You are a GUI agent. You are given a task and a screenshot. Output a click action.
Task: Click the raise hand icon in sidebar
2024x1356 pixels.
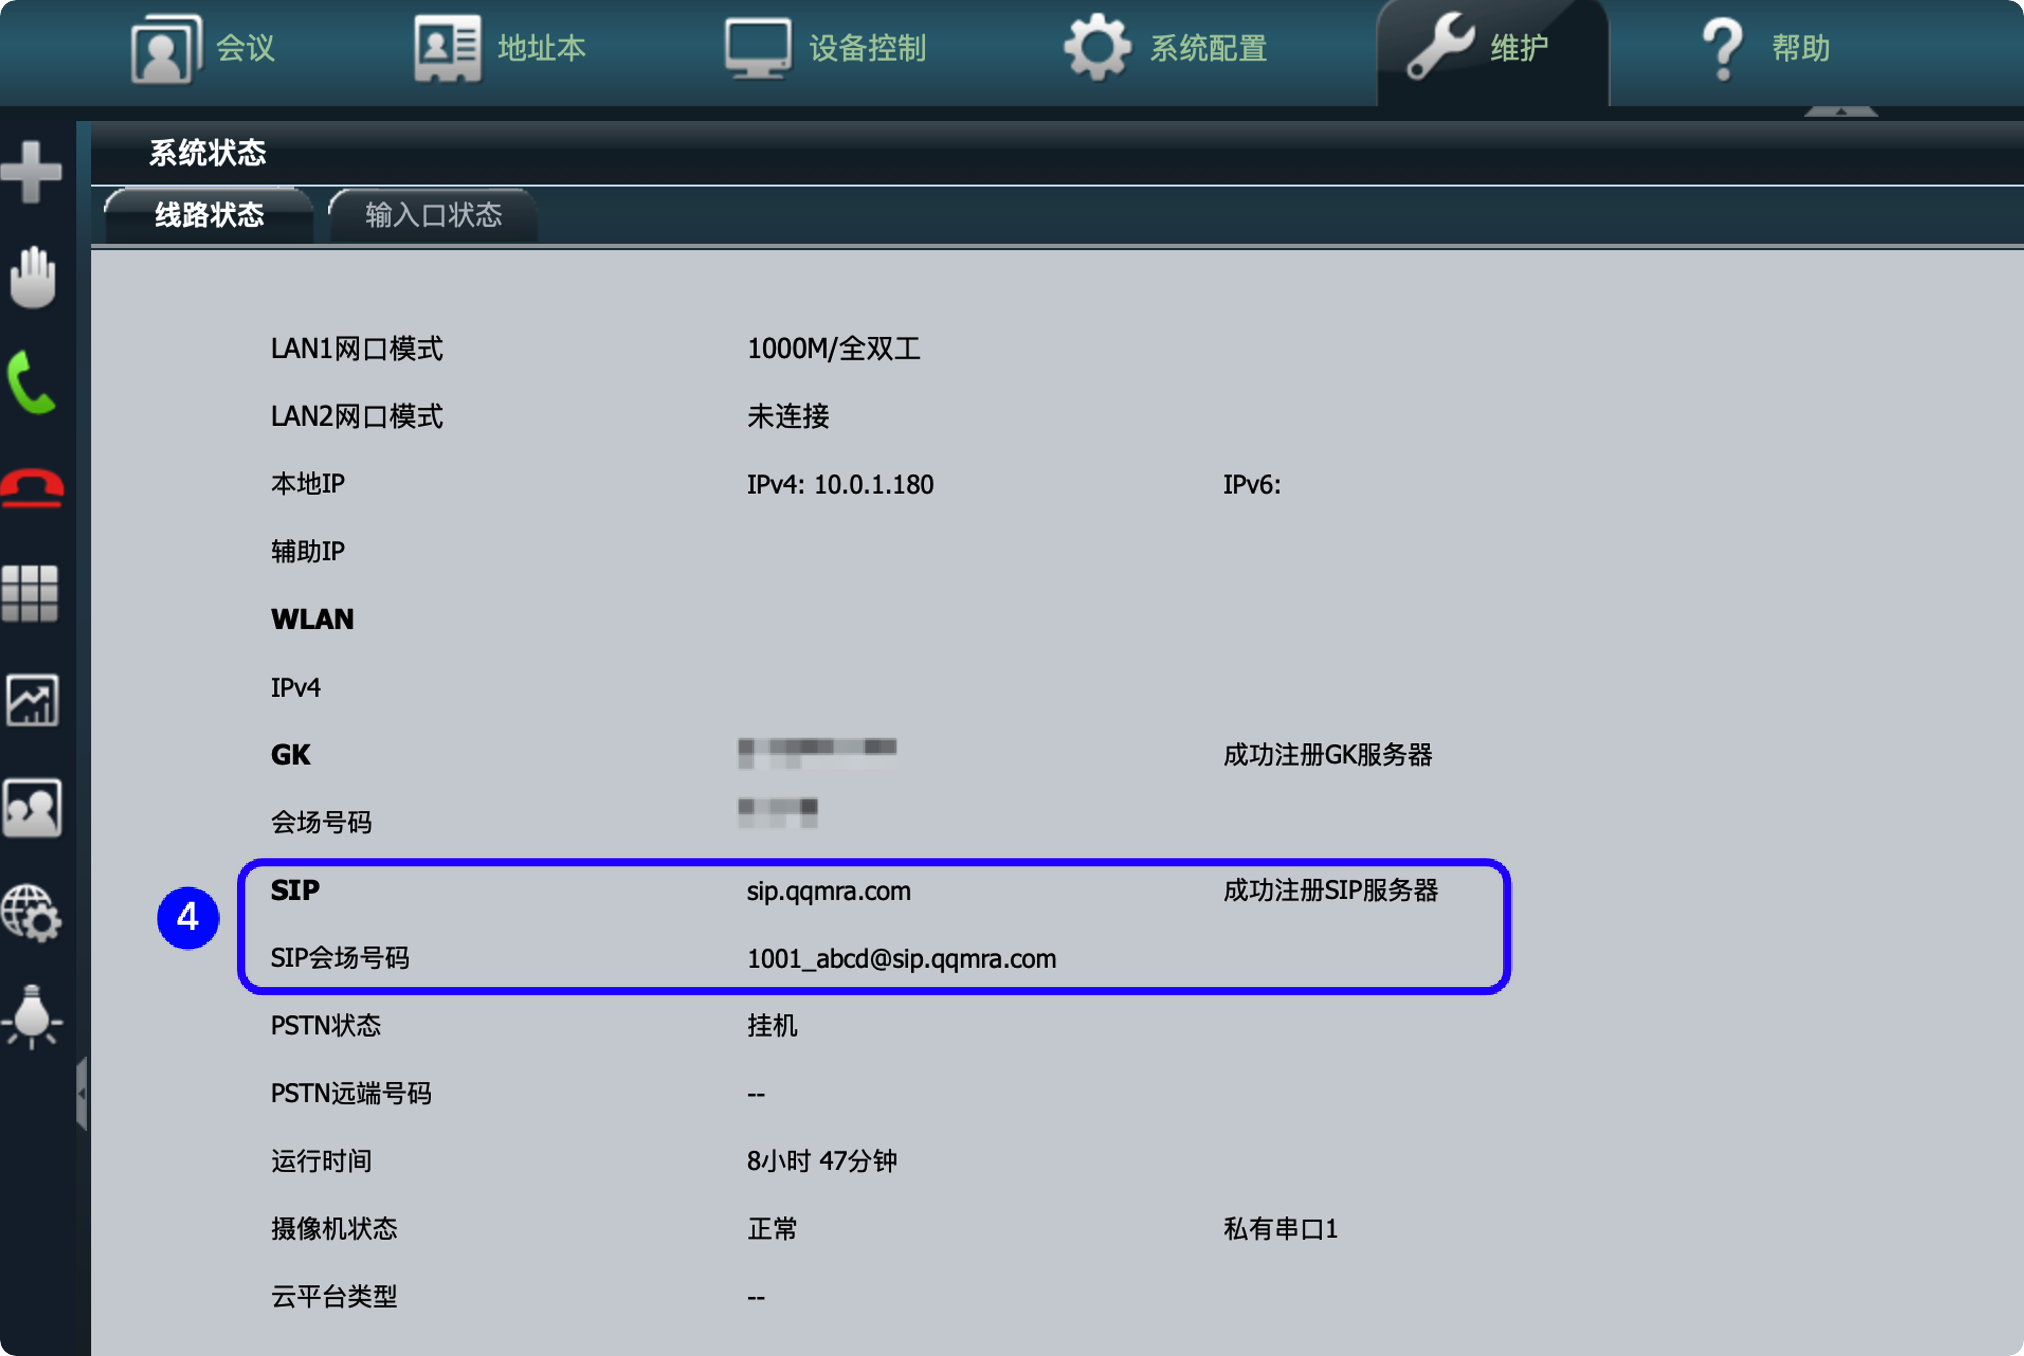[33, 277]
